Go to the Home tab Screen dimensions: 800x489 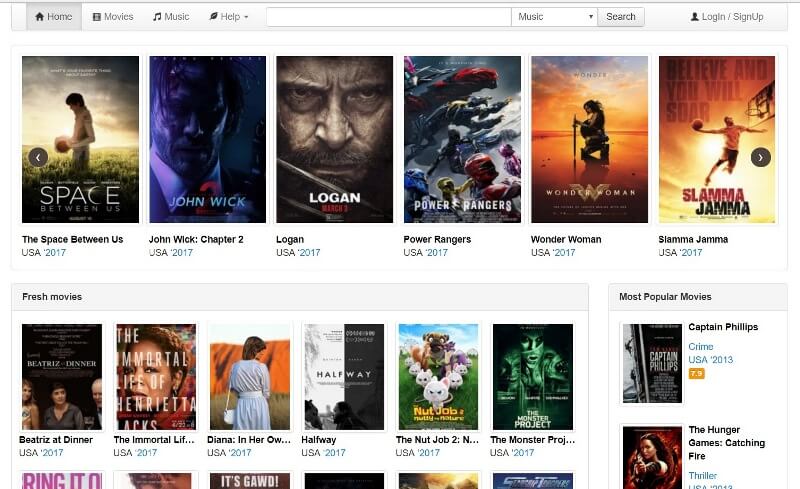tap(54, 17)
